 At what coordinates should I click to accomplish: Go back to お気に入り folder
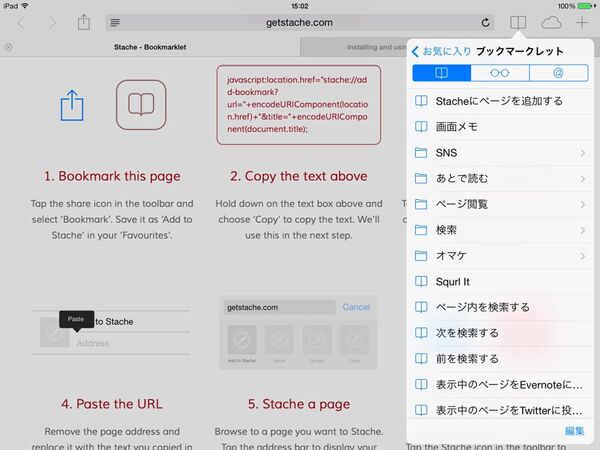coord(441,51)
